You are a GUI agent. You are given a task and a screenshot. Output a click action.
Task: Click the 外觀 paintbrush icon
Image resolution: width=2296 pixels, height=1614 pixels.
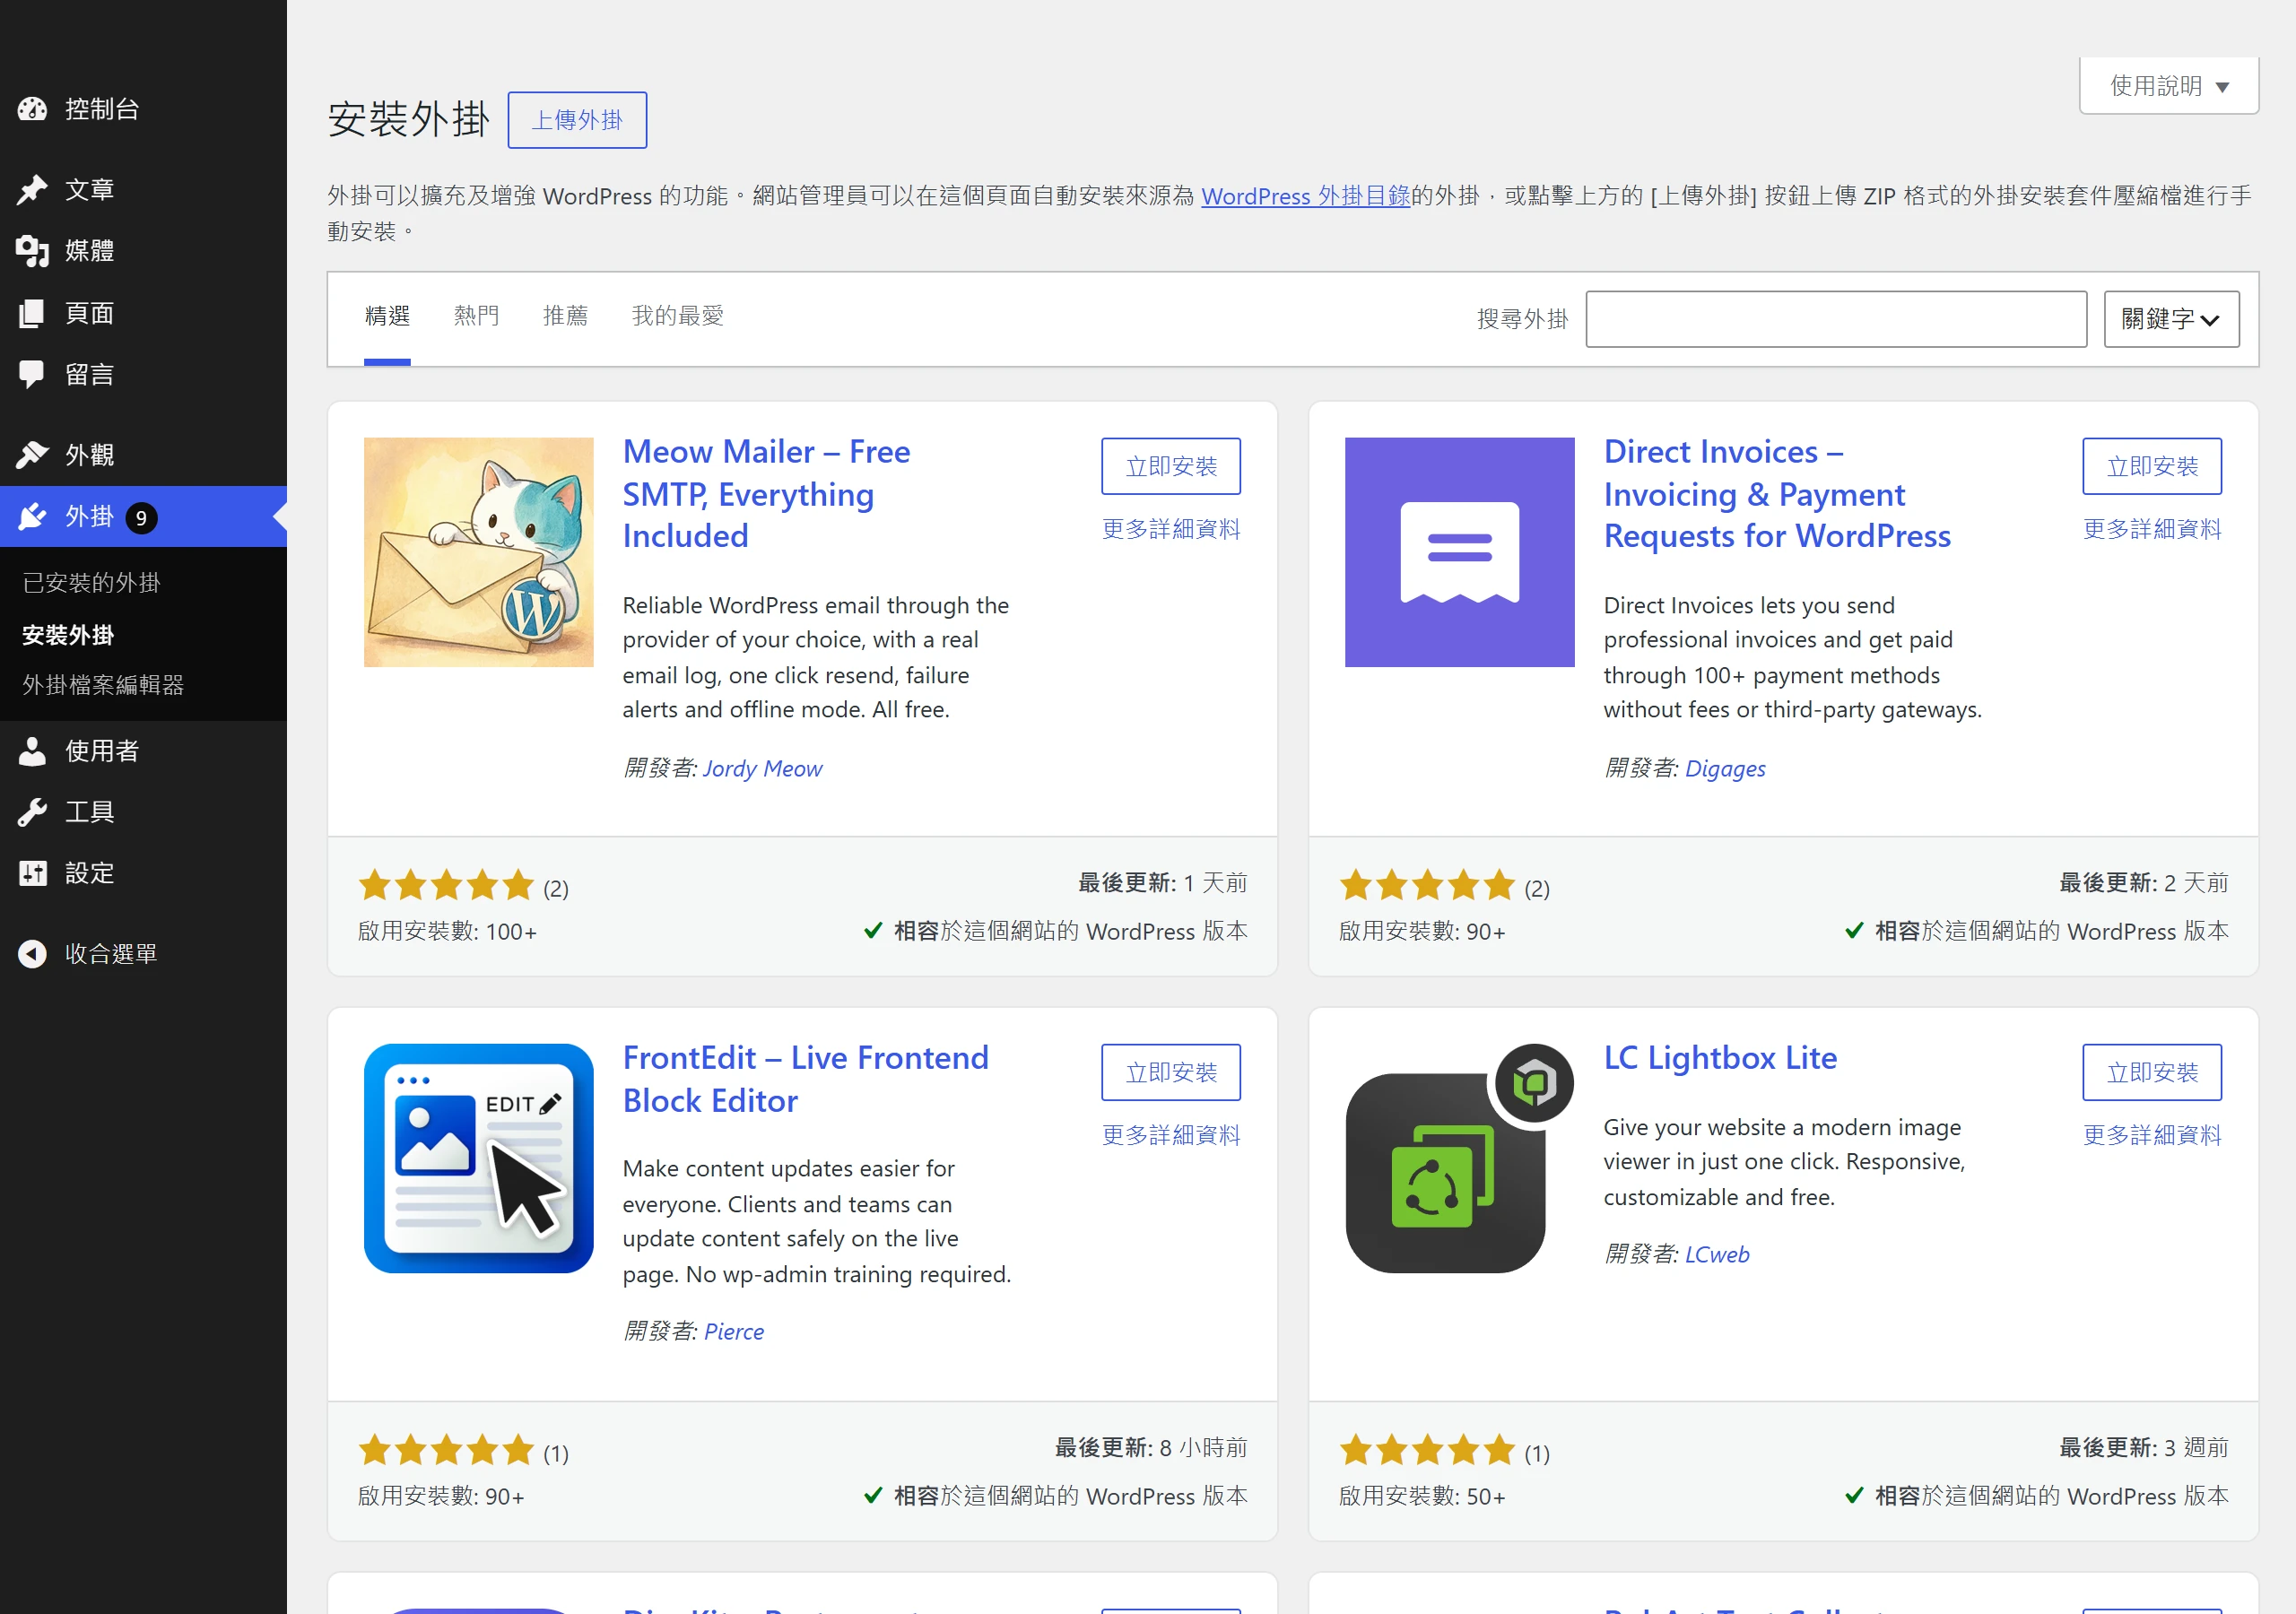[x=32, y=455]
